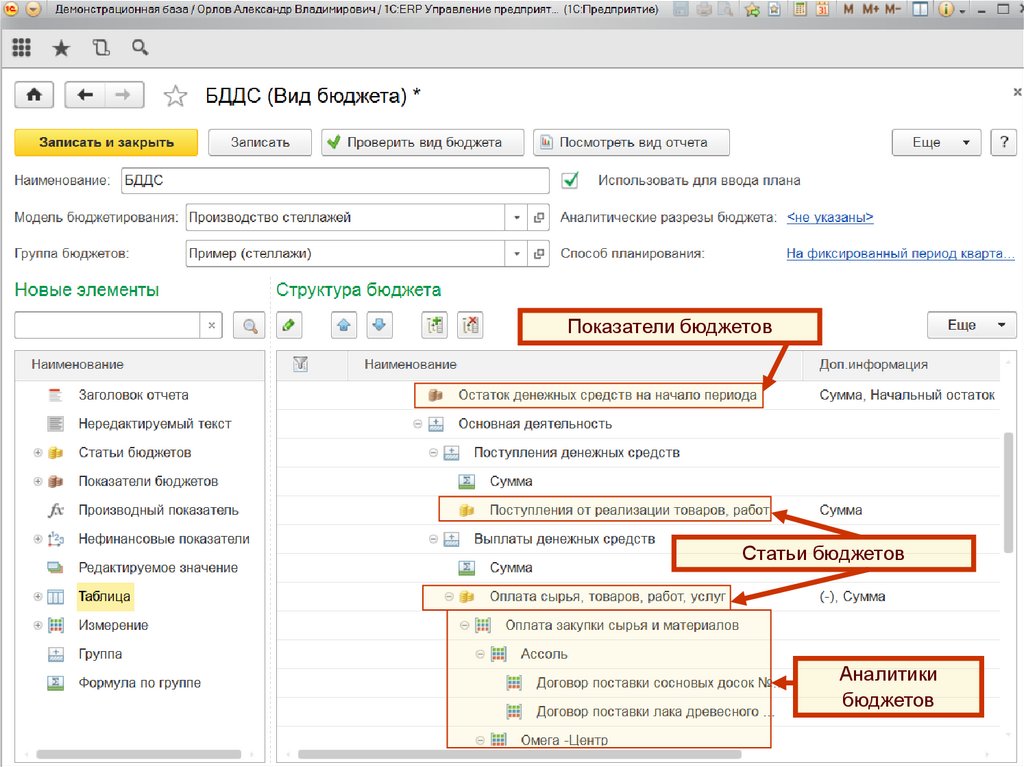The image size is (1024, 767).
Task: Expand the Измерение node
Action: (38, 625)
